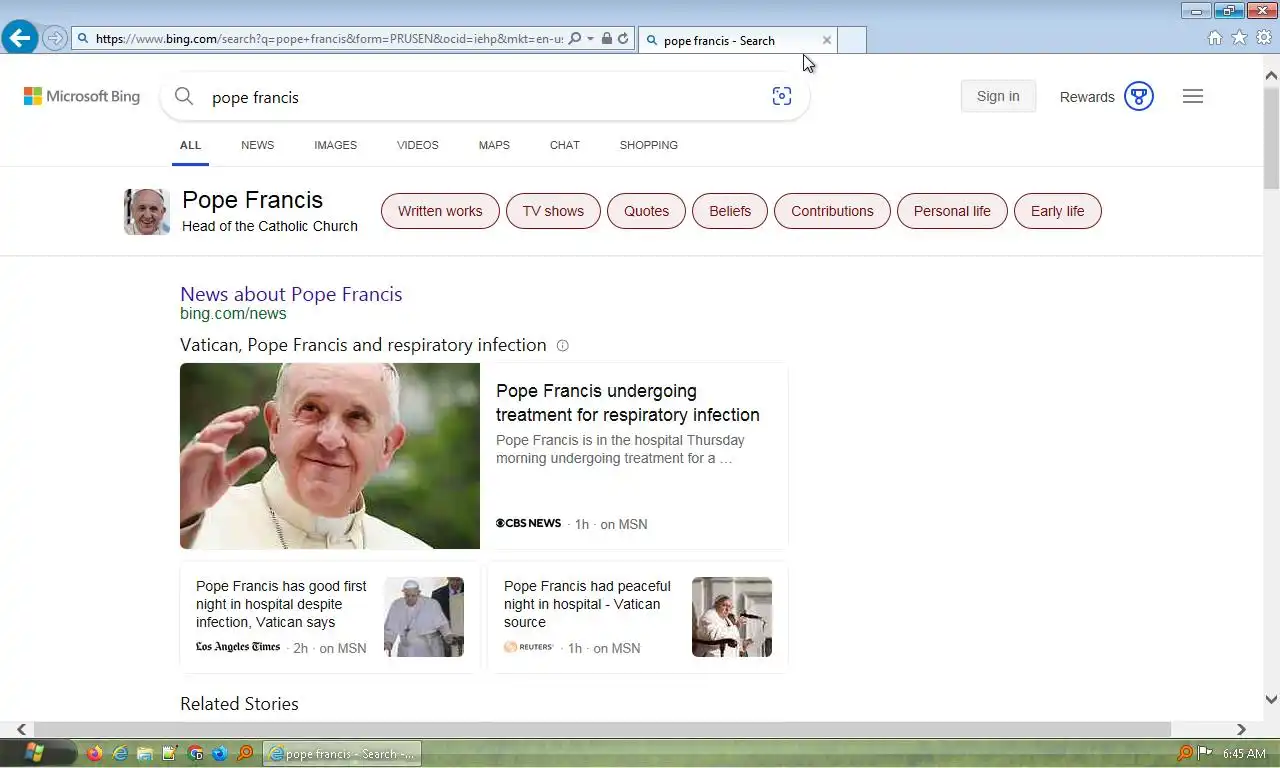Select the 'Contributions' chip

click(x=832, y=211)
